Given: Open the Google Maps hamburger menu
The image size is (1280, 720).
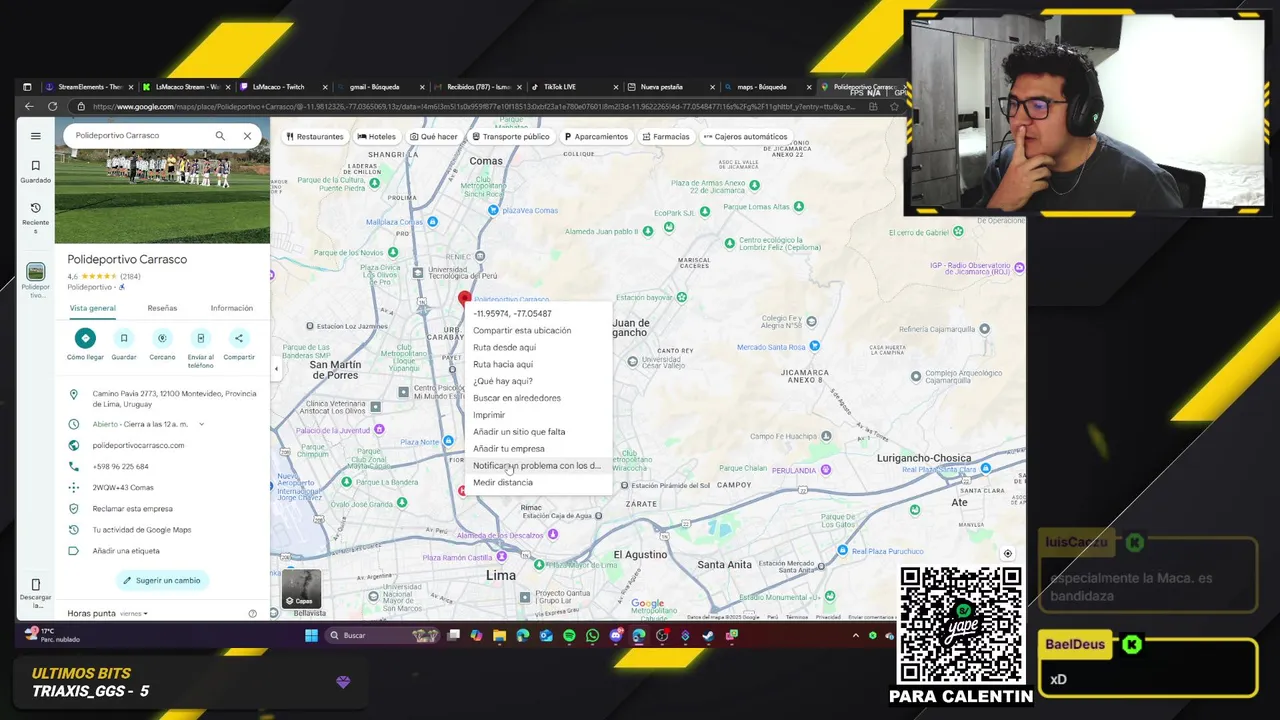Looking at the screenshot, I should tap(35, 136).
